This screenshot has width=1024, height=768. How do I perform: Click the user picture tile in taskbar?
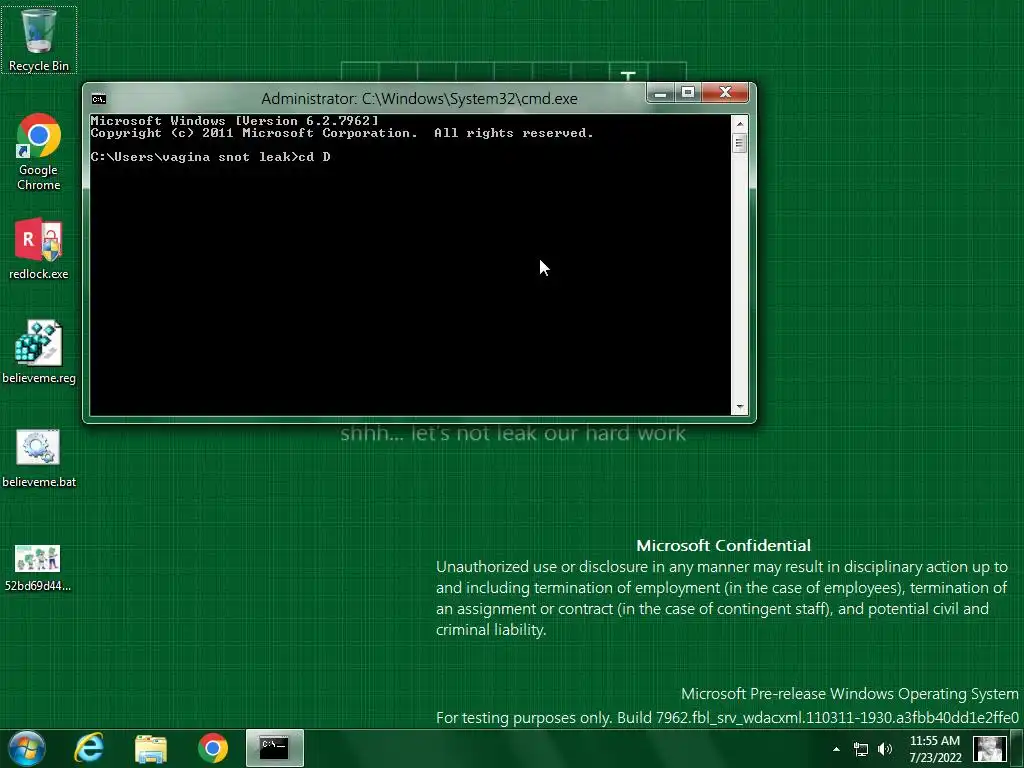pos(989,749)
